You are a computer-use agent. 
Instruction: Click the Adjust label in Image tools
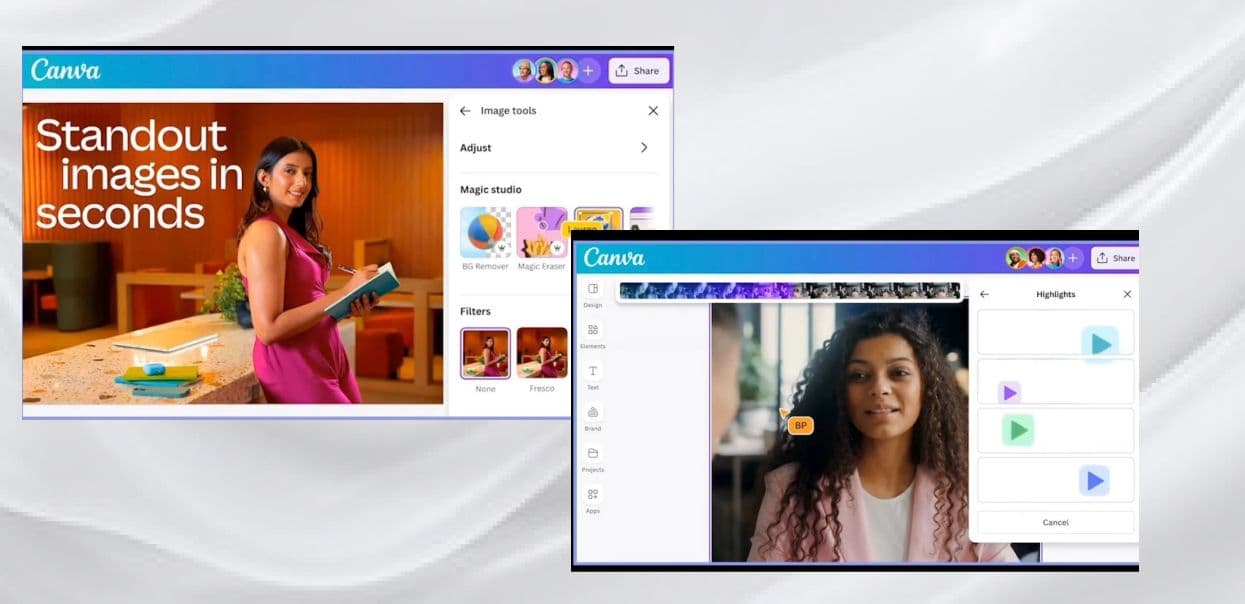pos(475,148)
